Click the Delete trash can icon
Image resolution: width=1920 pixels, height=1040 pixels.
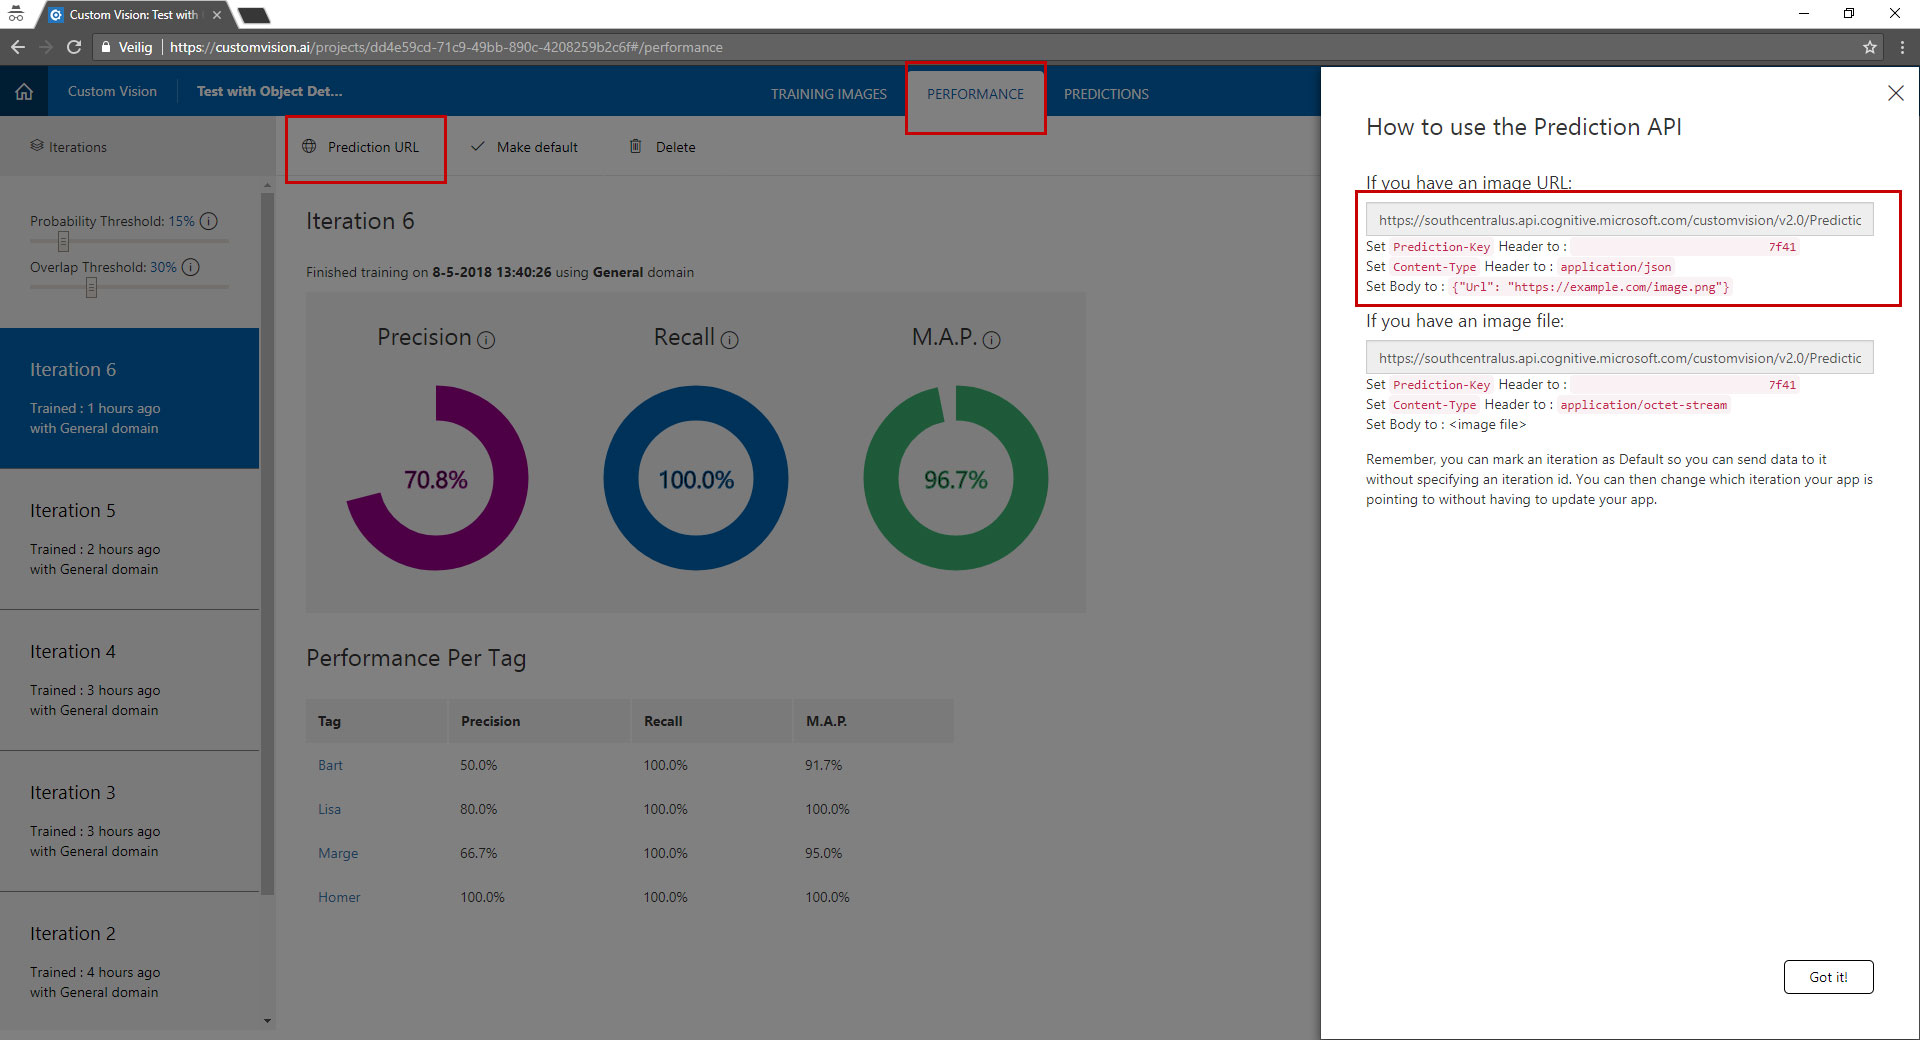tap(635, 146)
